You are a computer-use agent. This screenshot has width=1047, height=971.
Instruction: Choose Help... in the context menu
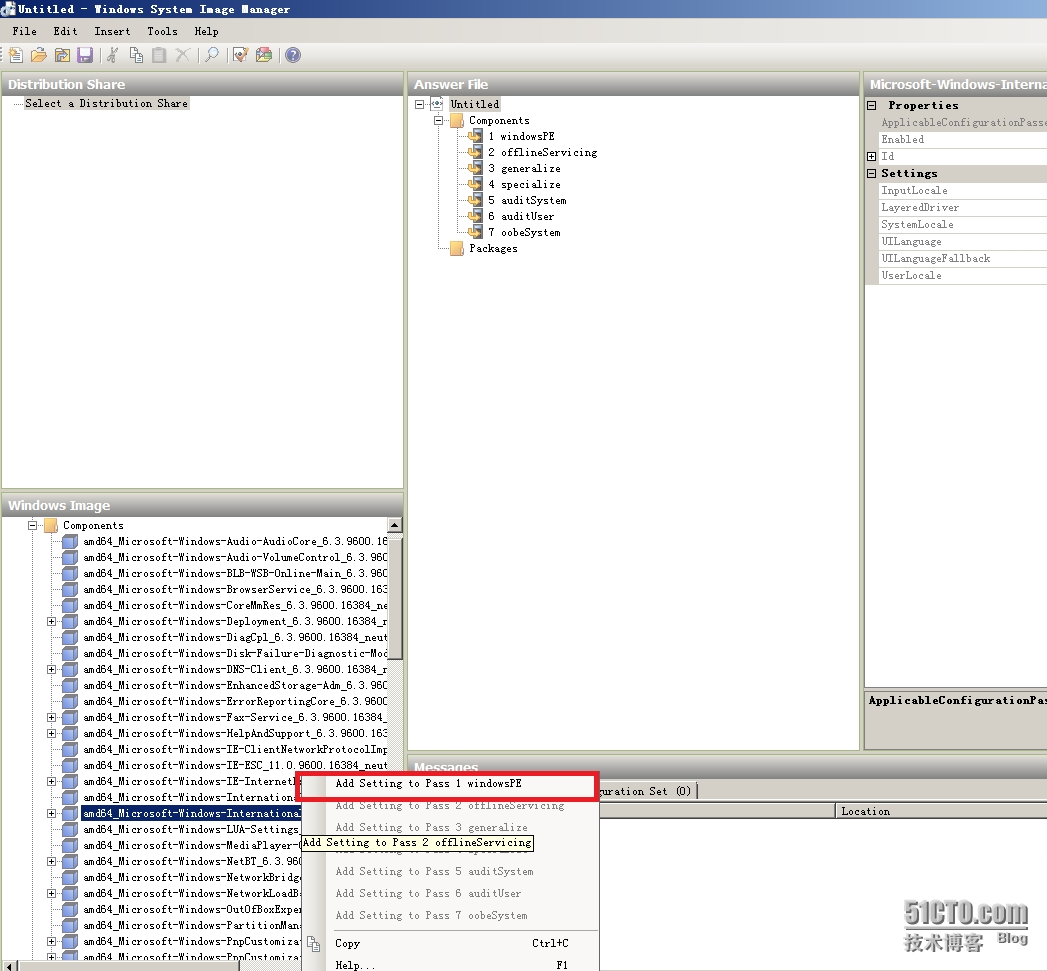point(451,965)
